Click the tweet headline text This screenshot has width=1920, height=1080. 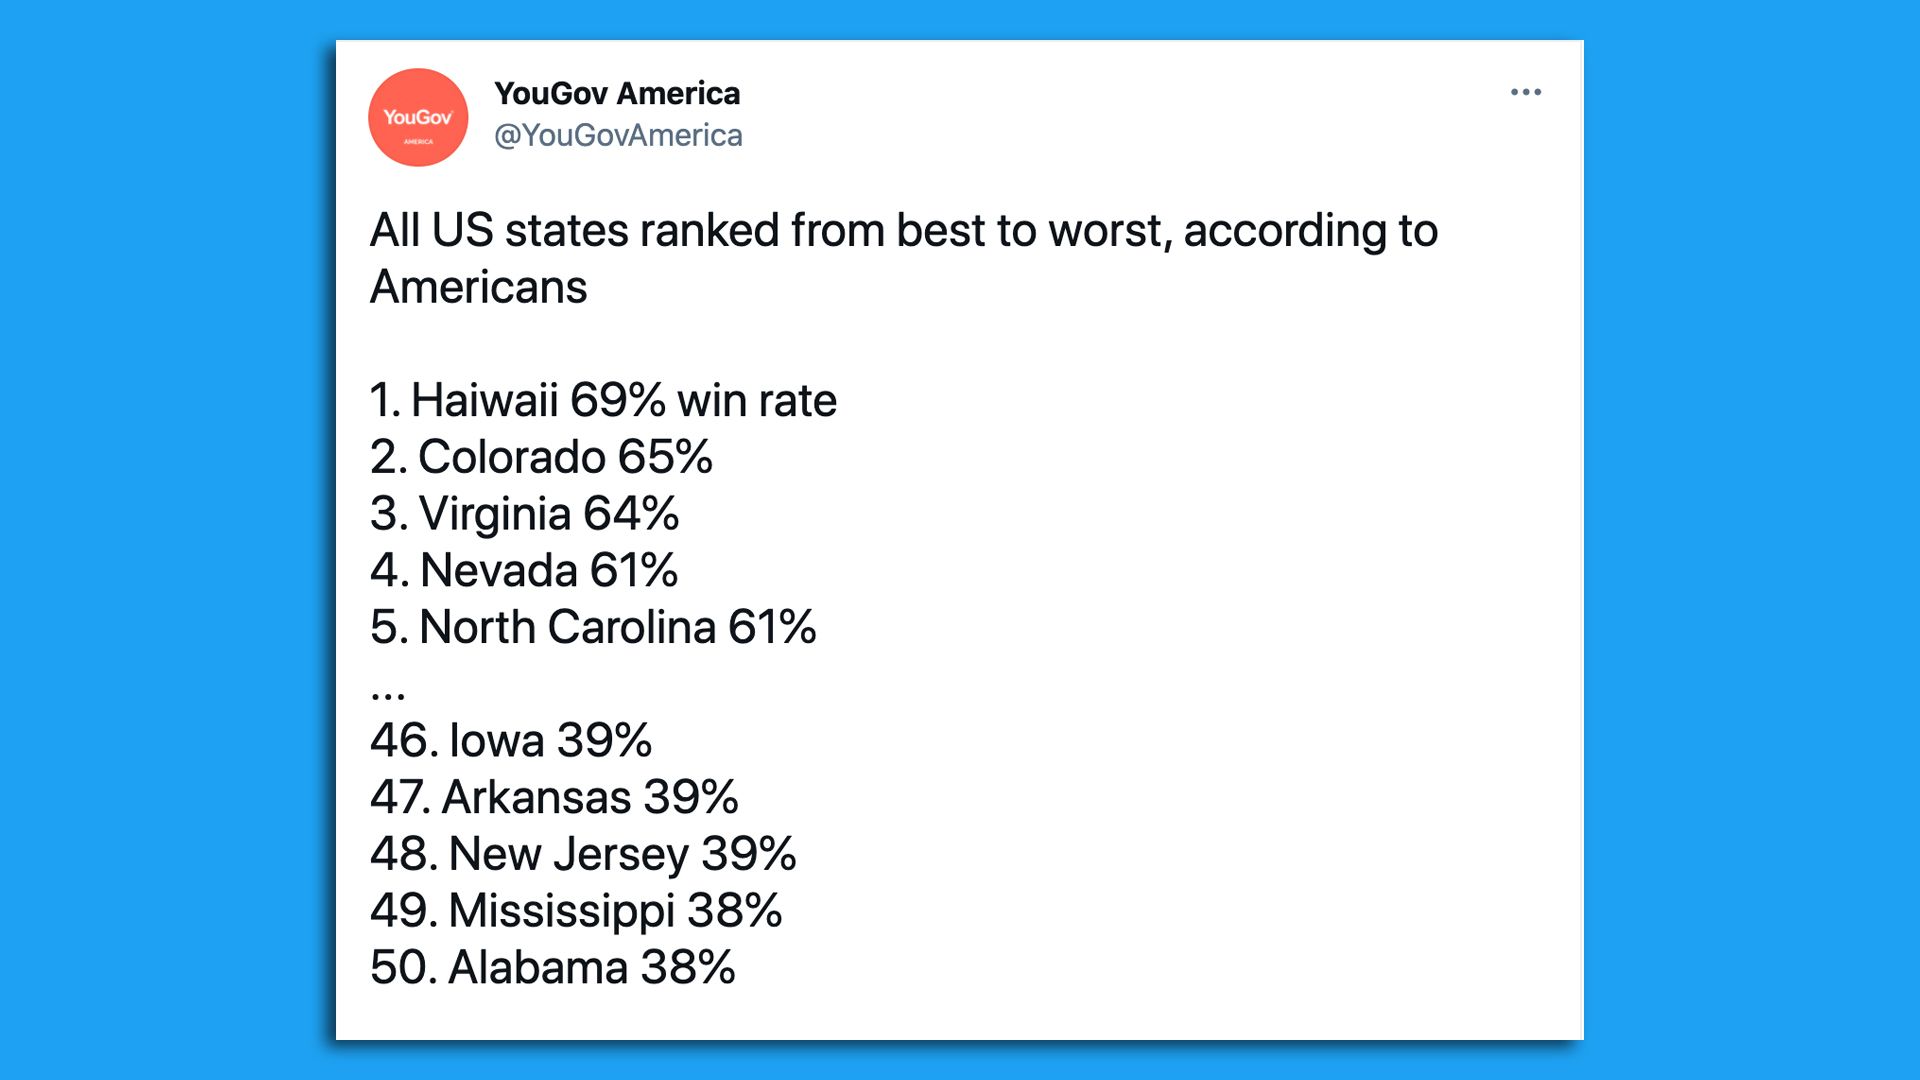click(900, 230)
